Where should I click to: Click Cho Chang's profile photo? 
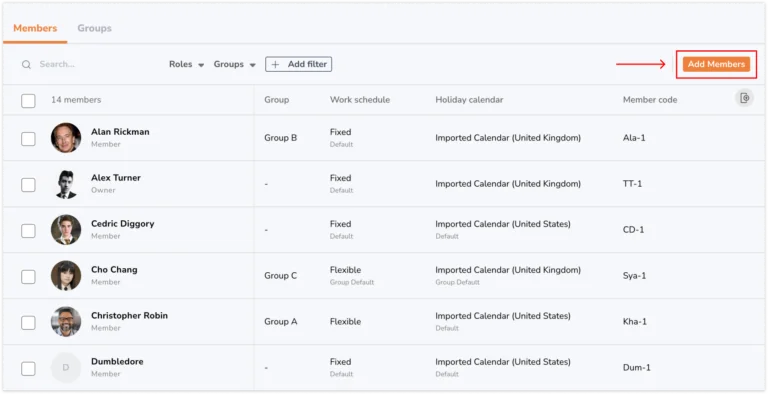(x=66, y=275)
